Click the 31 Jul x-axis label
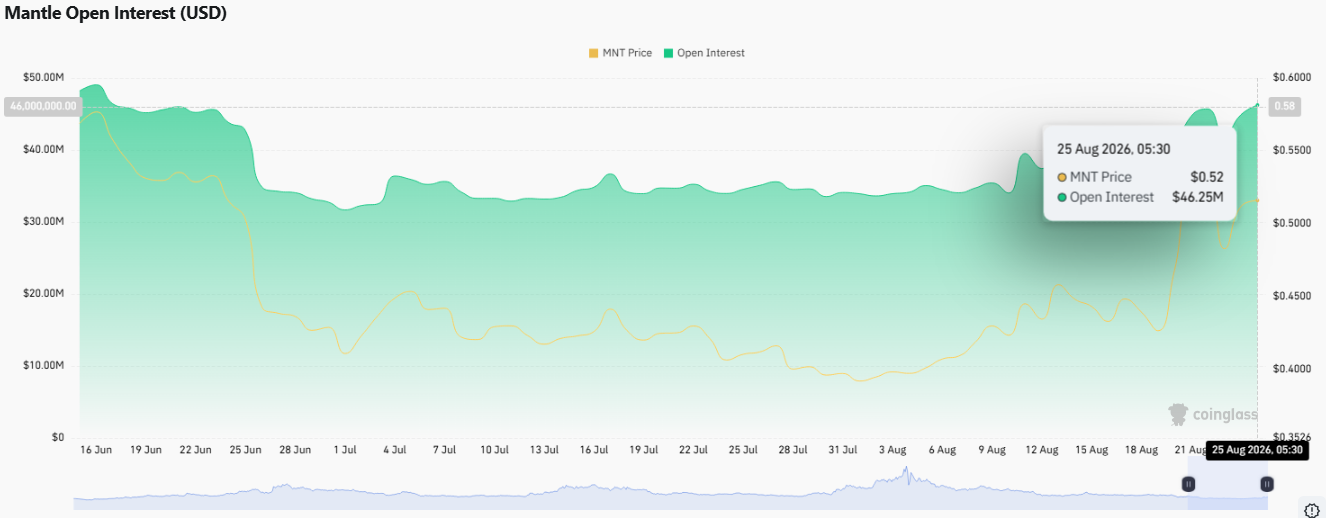Viewport: 1326px width, 518px height. coord(843,450)
